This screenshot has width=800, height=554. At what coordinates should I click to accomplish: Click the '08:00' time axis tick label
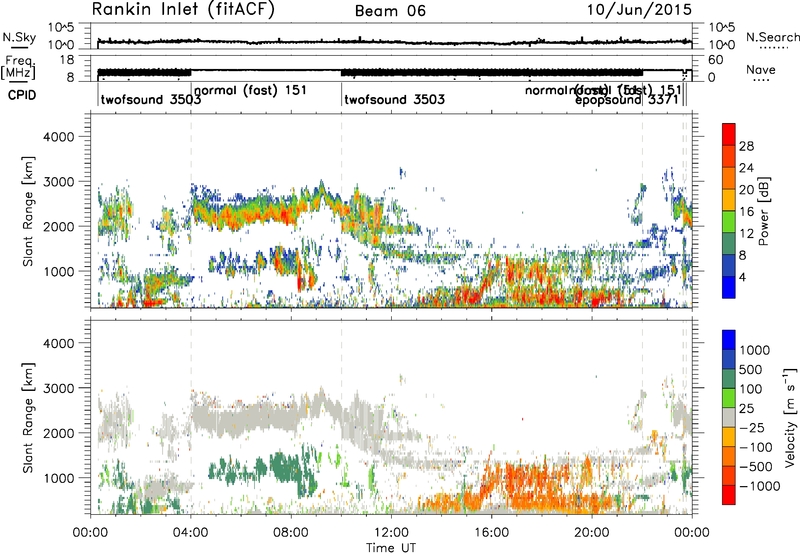[x=290, y=533]
